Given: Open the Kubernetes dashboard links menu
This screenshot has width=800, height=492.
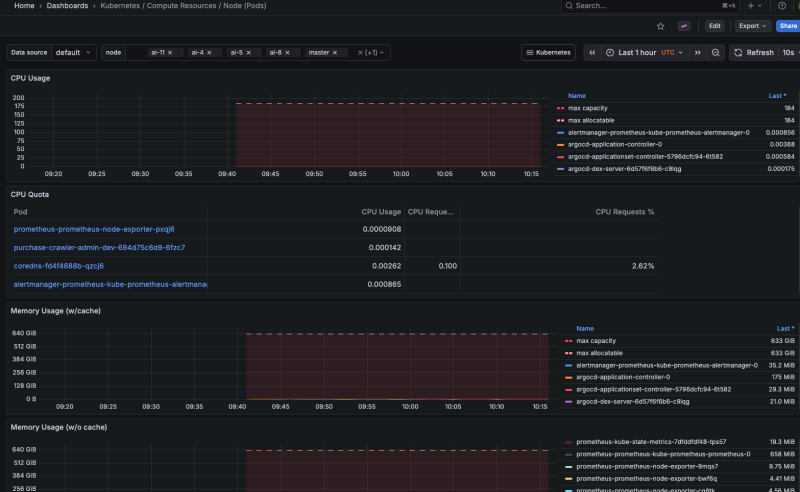Looking at the screenshot, I should click(x=549, y=52).
